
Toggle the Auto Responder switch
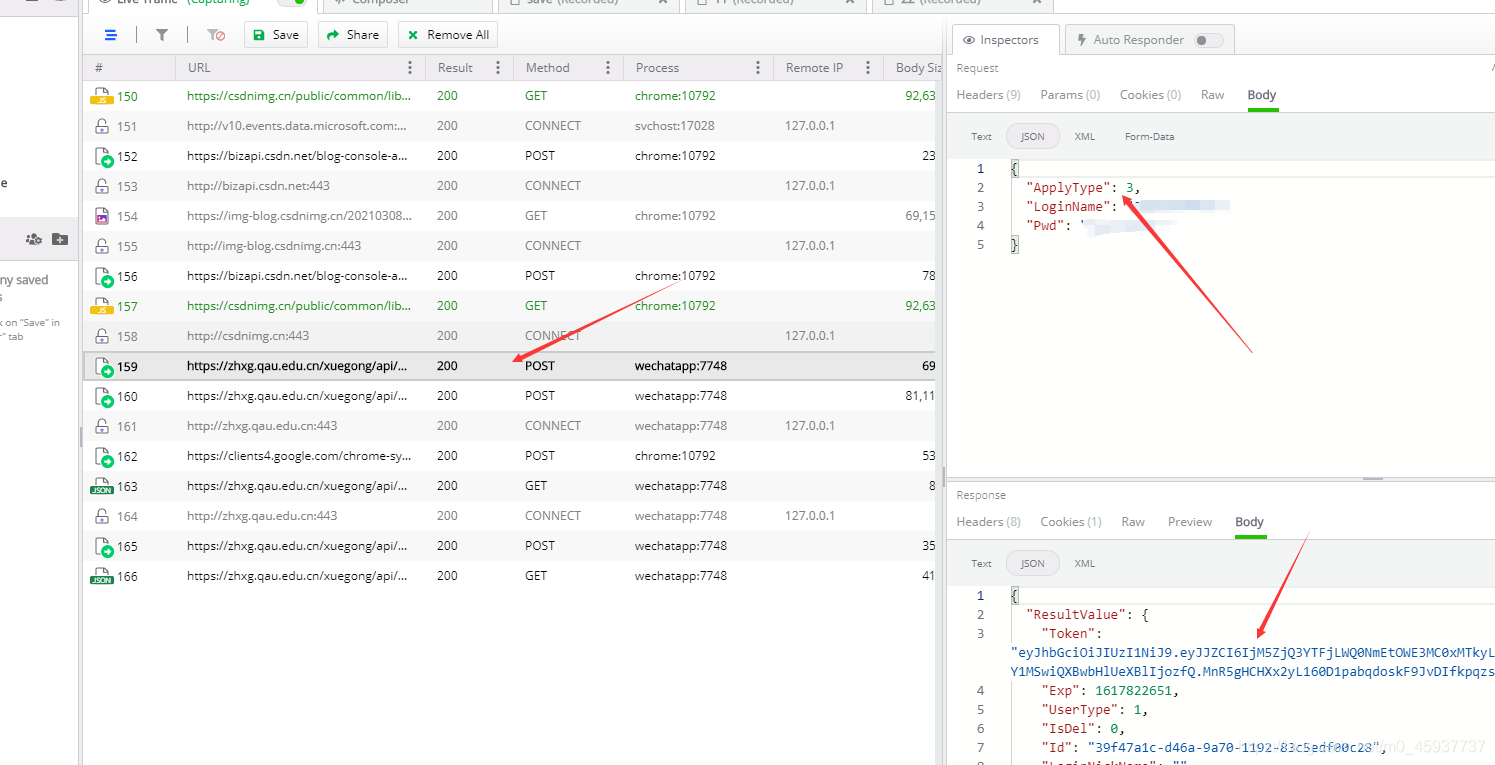[1208, 40]
